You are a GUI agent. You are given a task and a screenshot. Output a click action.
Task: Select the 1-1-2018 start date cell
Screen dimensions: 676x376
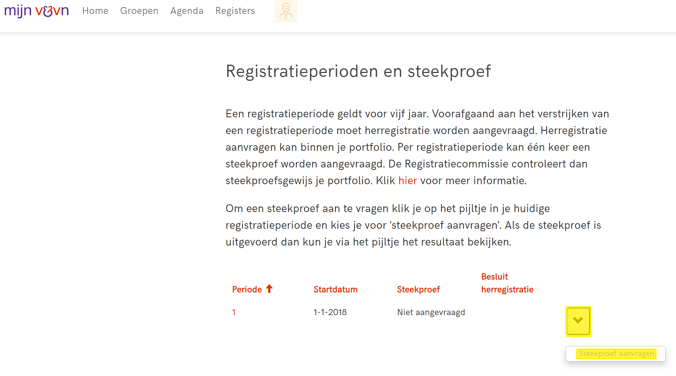pos(330,312)
